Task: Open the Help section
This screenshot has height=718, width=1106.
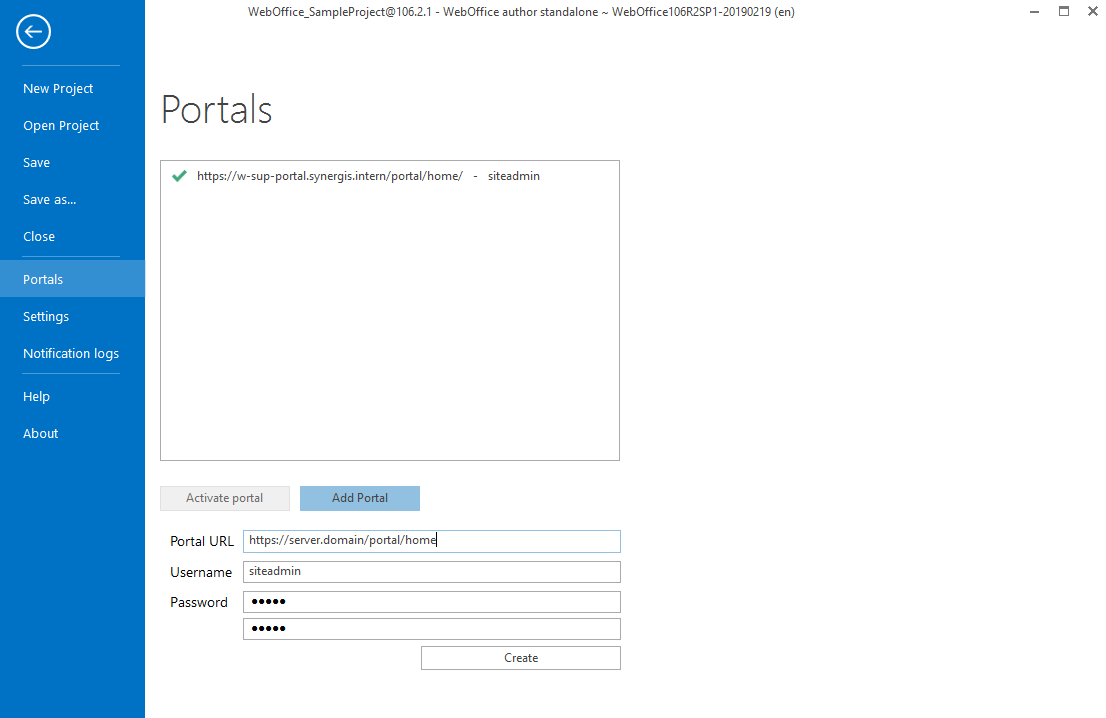Action: pos(36,396)
